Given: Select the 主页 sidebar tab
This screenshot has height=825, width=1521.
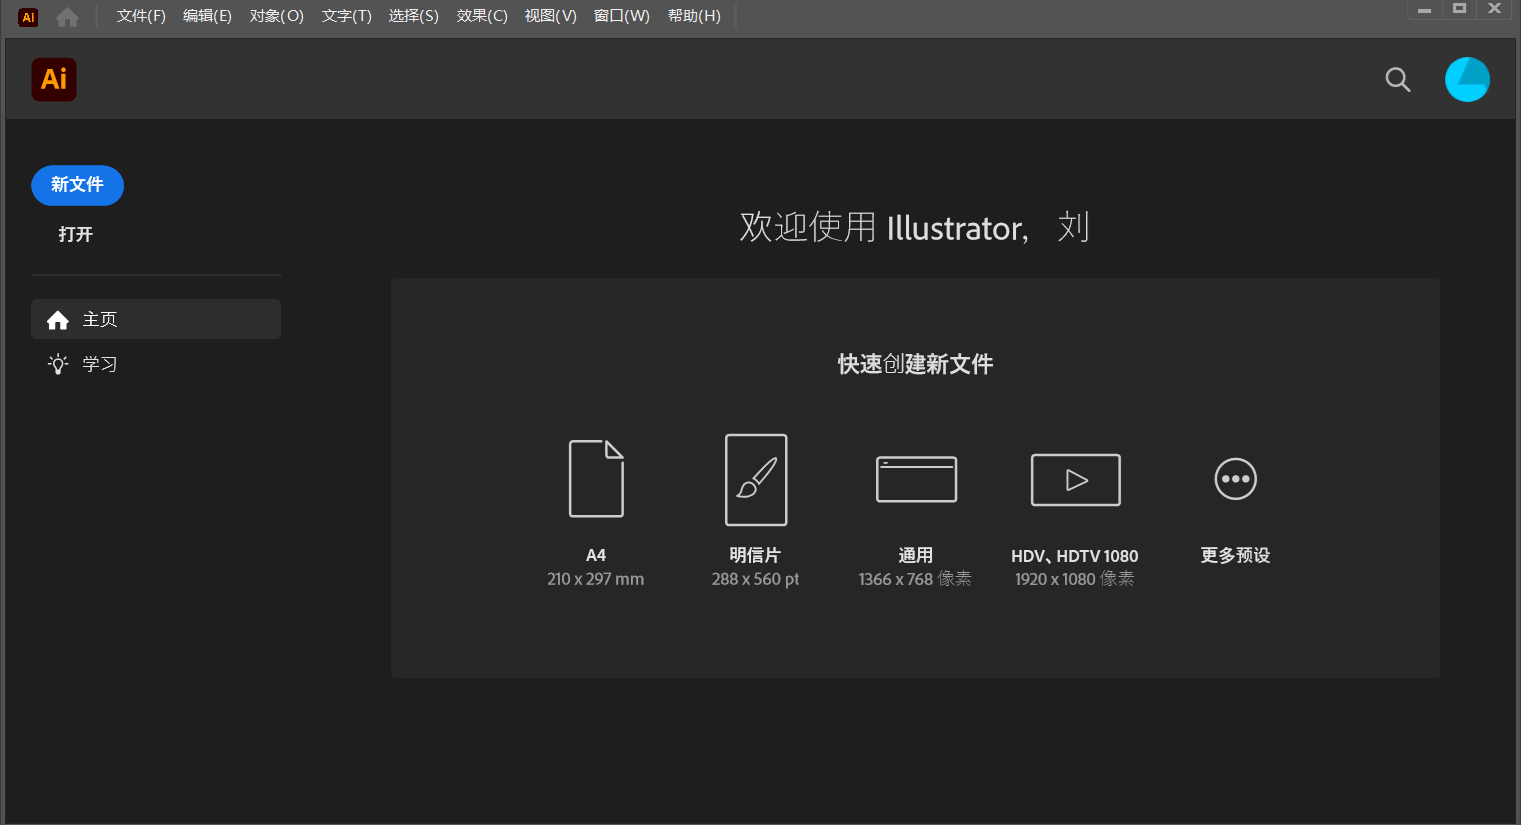Looking at the screenshot, I should 156,319.
